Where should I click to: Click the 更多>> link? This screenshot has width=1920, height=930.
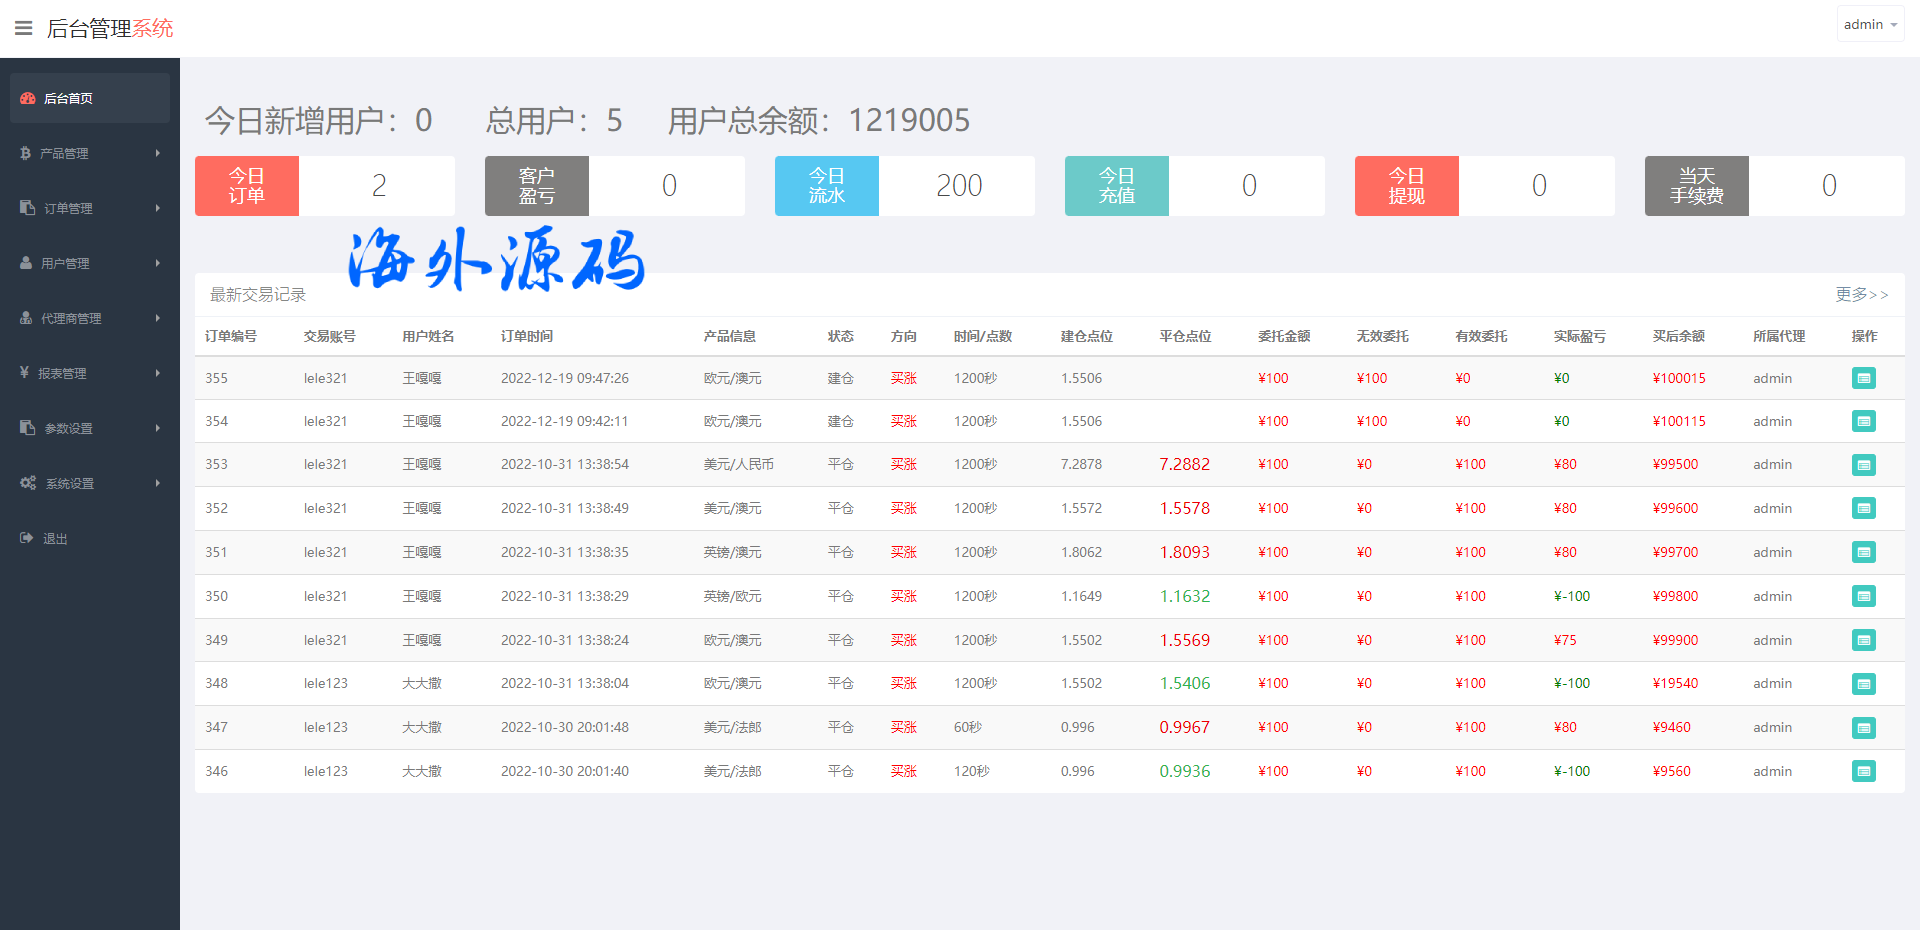point(1861,294)
